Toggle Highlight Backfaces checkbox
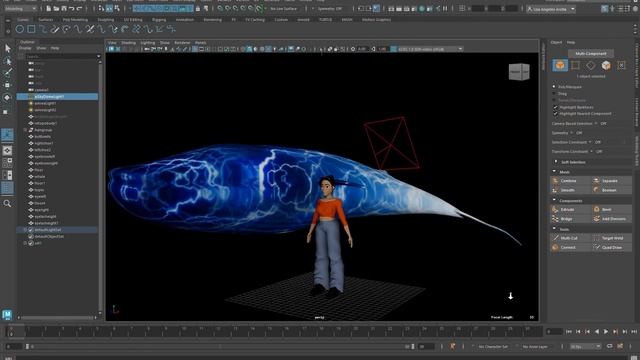The width and height of the screenshot is (640, 360). pos(555,107)
